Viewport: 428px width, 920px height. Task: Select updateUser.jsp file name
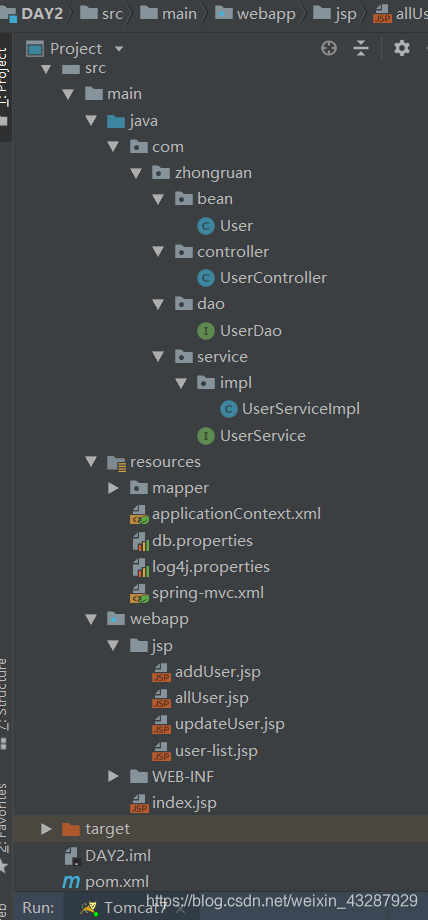230,725
